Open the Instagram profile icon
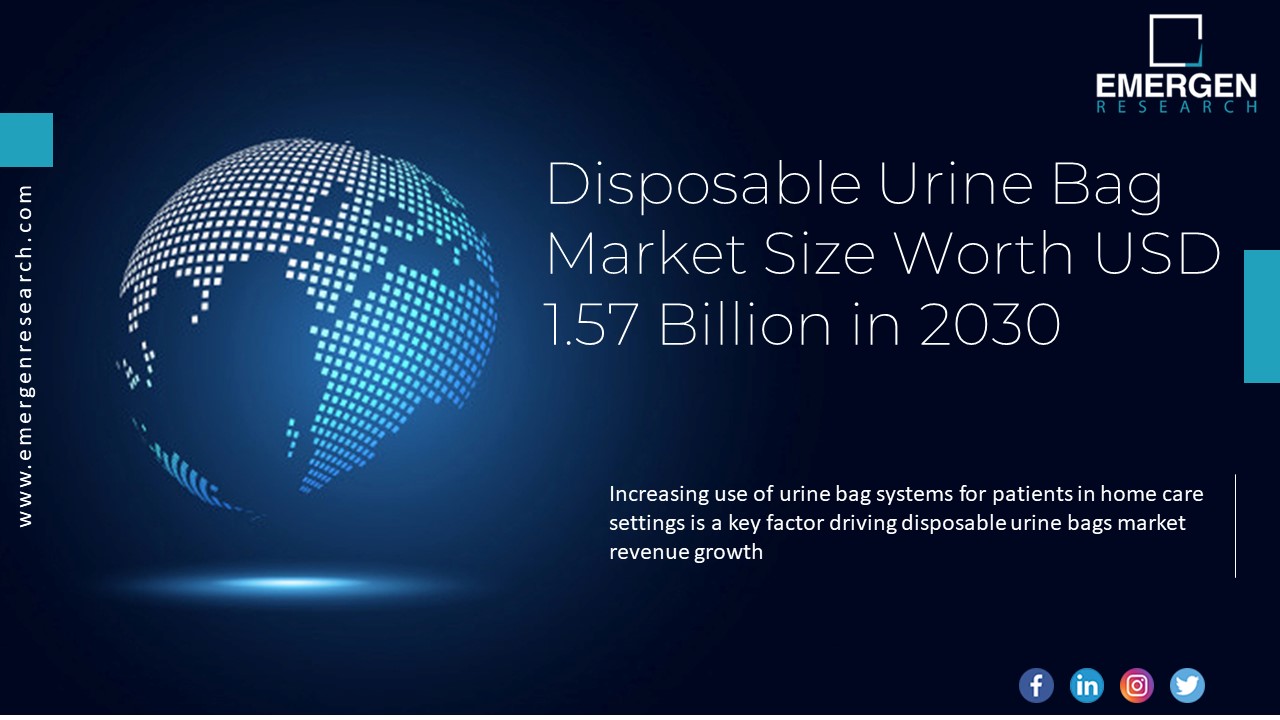 [x=1136, y=685]
